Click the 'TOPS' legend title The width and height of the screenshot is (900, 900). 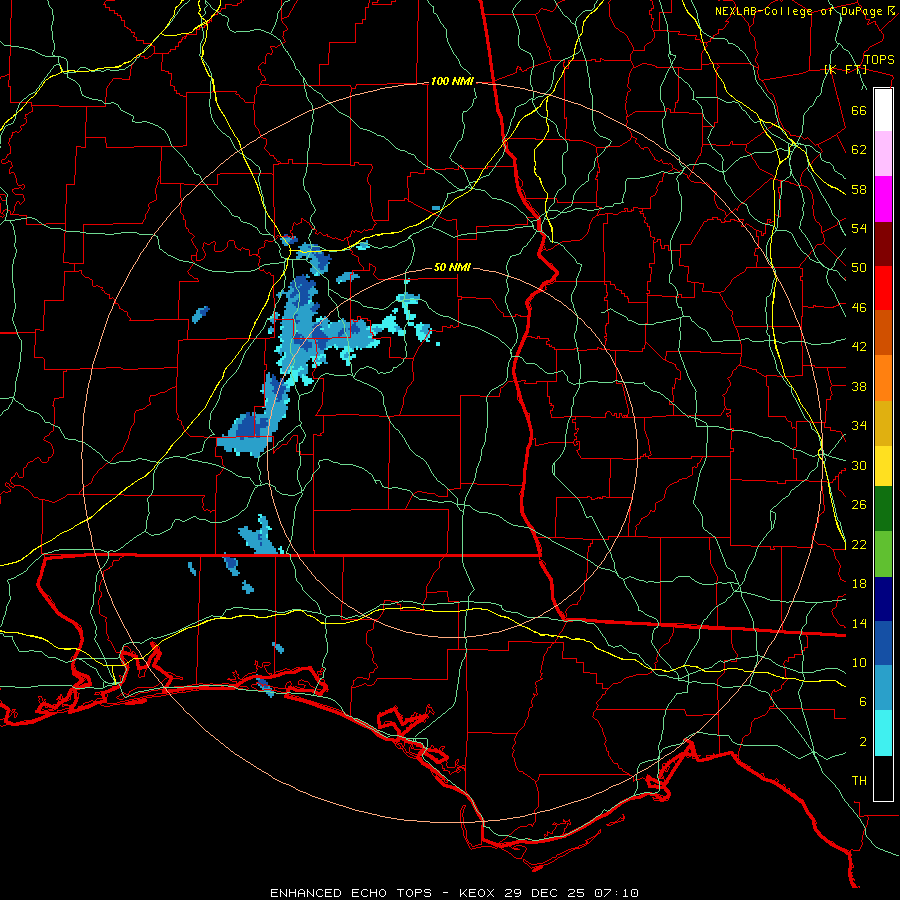click(x=879, y=60)
